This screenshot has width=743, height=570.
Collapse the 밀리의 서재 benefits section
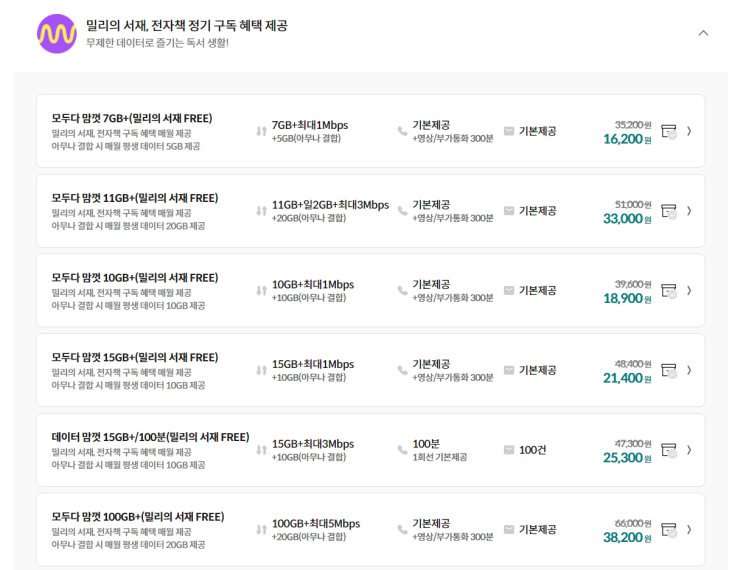[x=703, y=33]
